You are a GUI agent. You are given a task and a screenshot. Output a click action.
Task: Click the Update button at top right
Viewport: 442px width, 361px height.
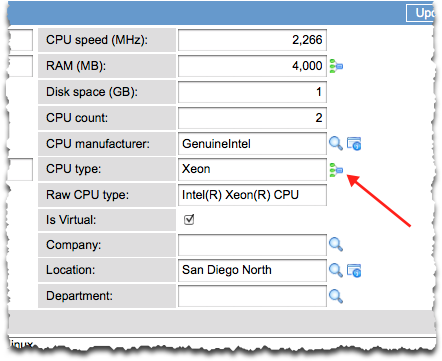tap(421, 13)
